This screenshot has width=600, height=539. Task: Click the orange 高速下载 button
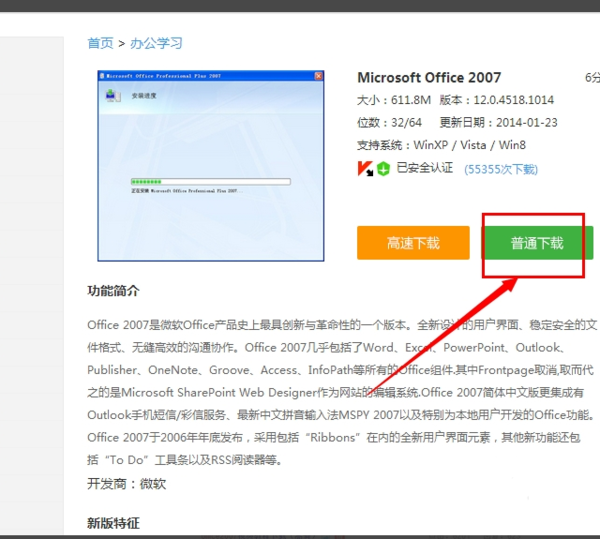tap(413, 243)
